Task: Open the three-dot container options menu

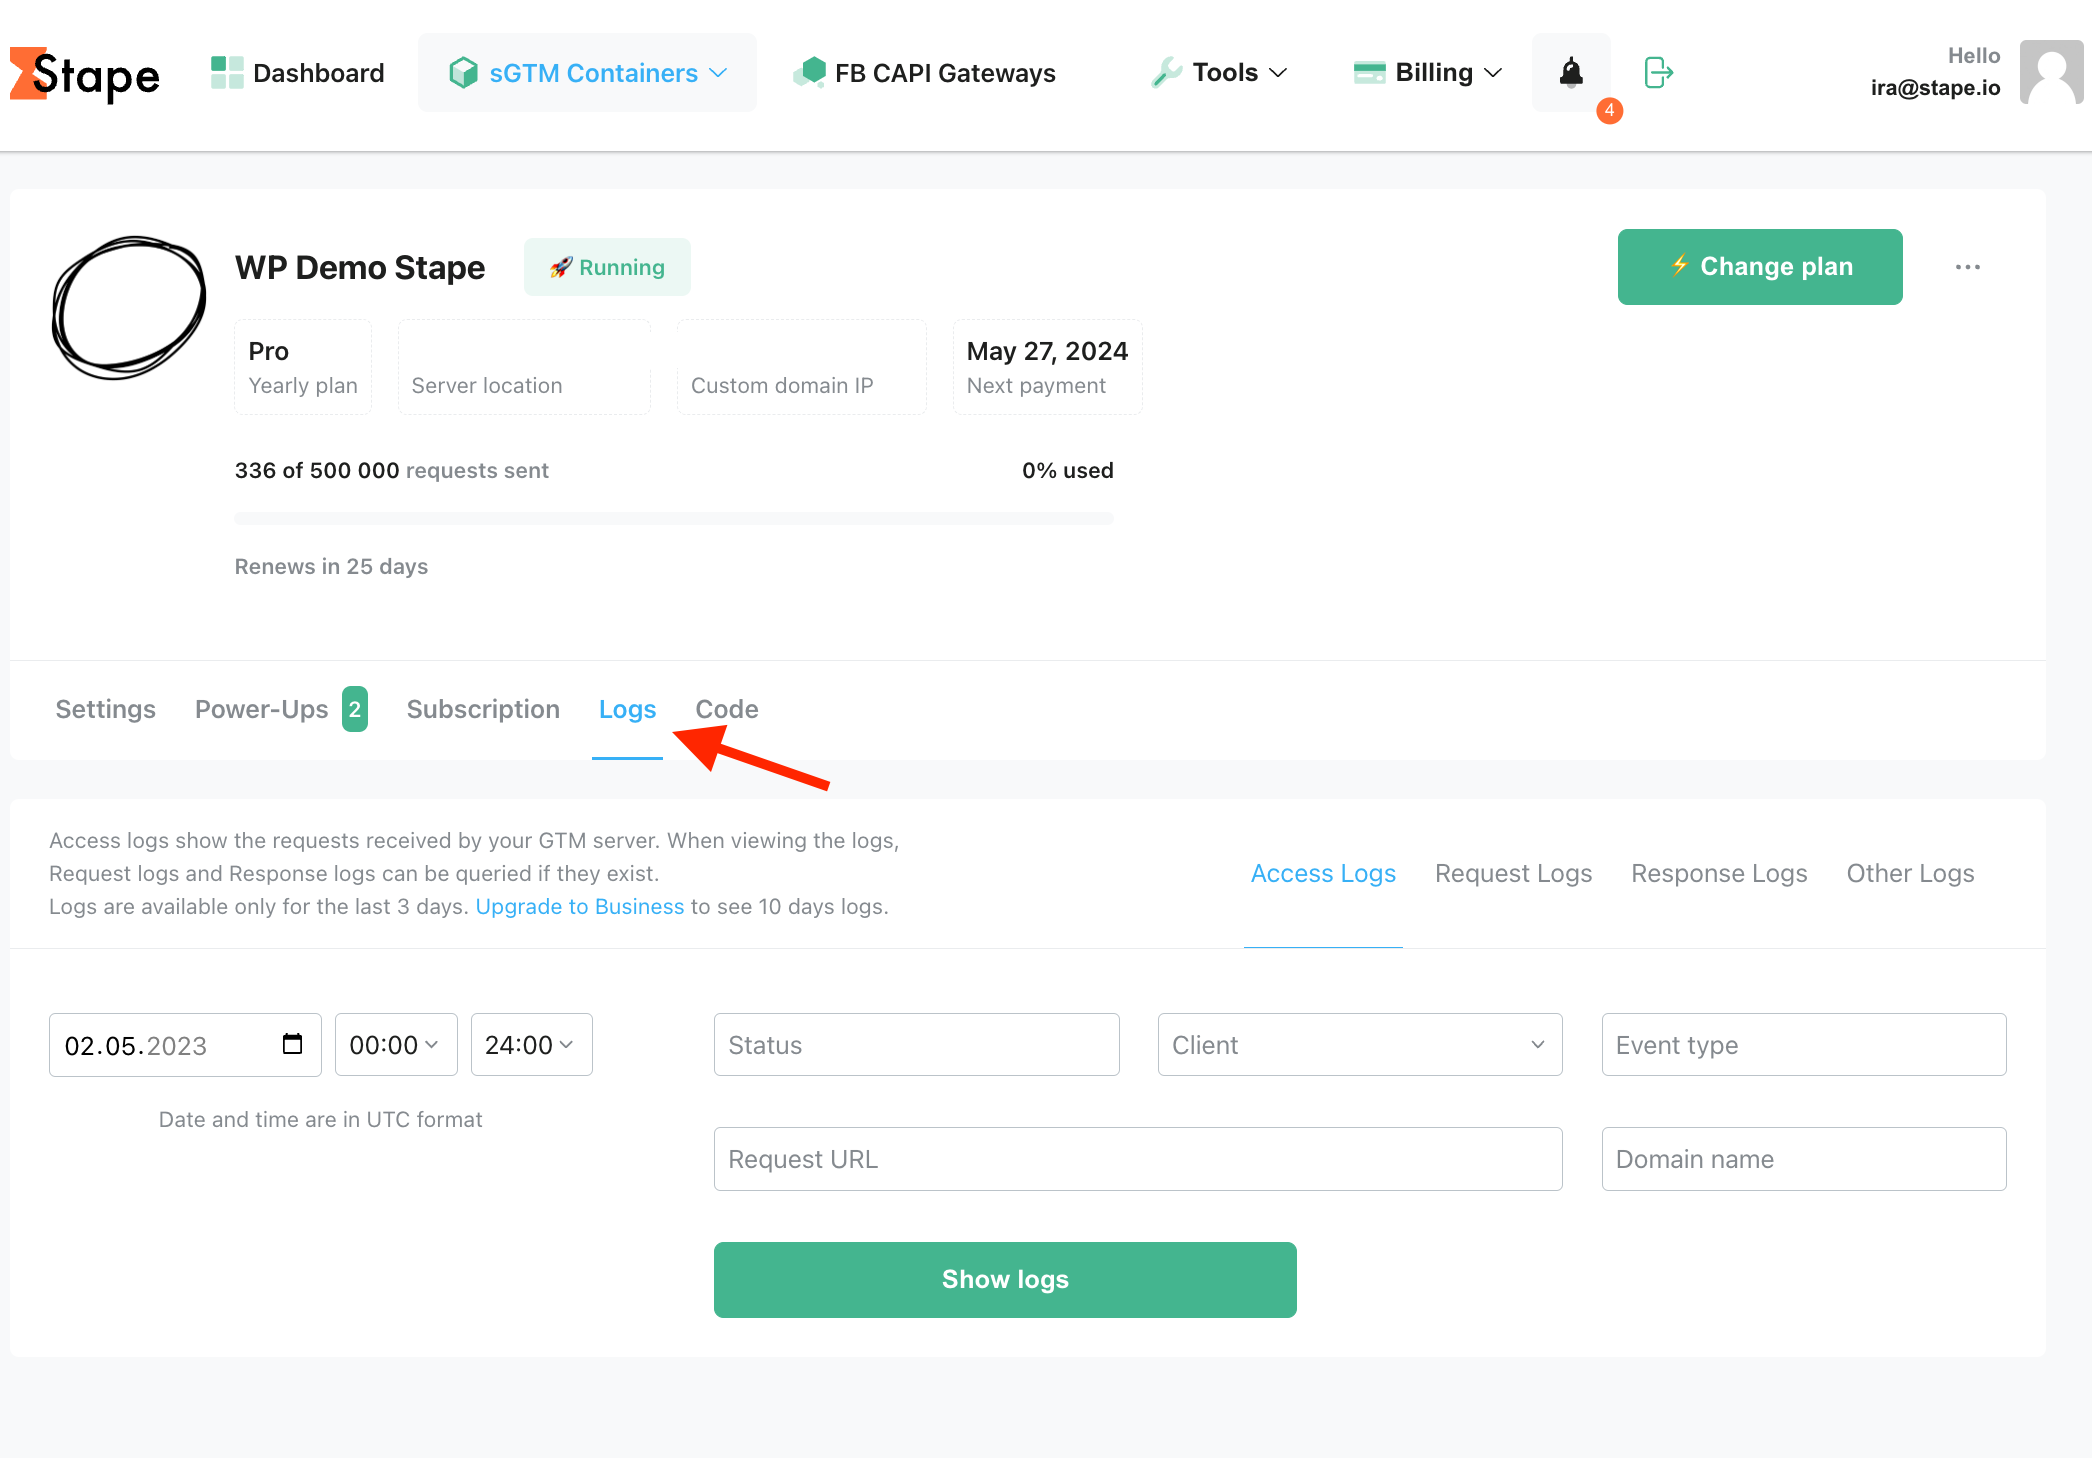Action: [1967, 267]
